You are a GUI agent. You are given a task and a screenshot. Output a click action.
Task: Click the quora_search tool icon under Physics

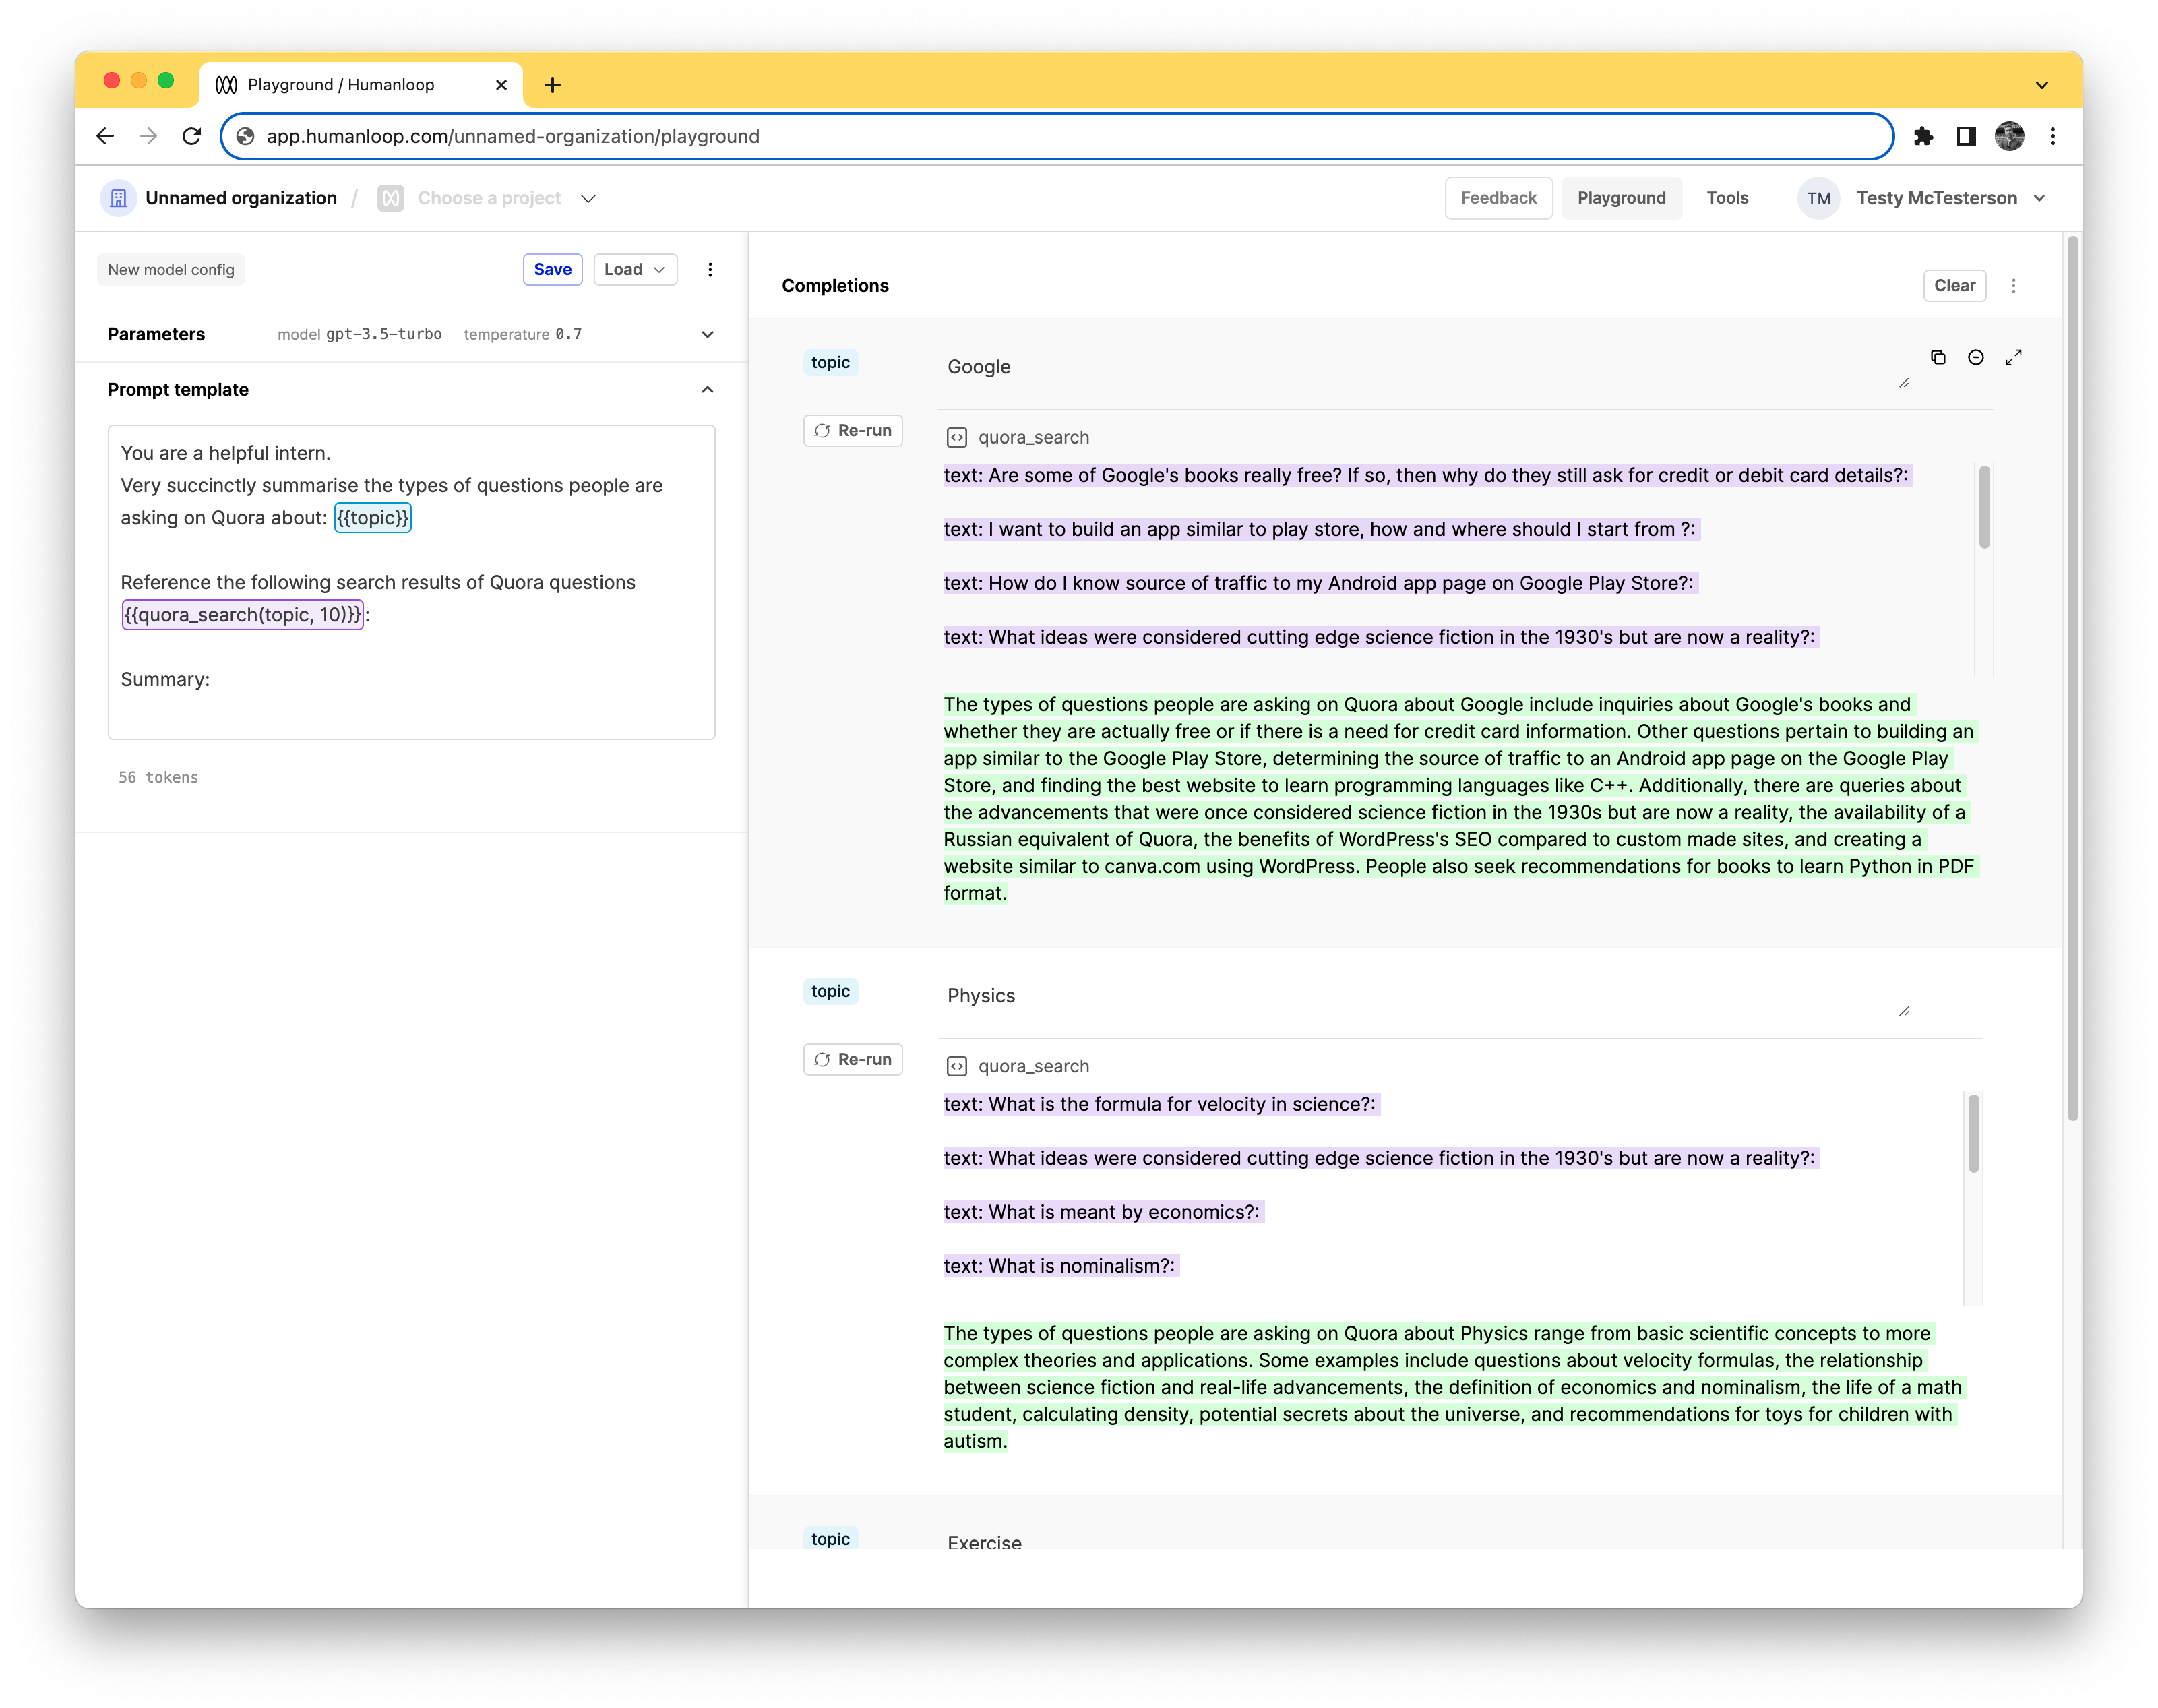pyautogui.click(x=956, y=1066)
